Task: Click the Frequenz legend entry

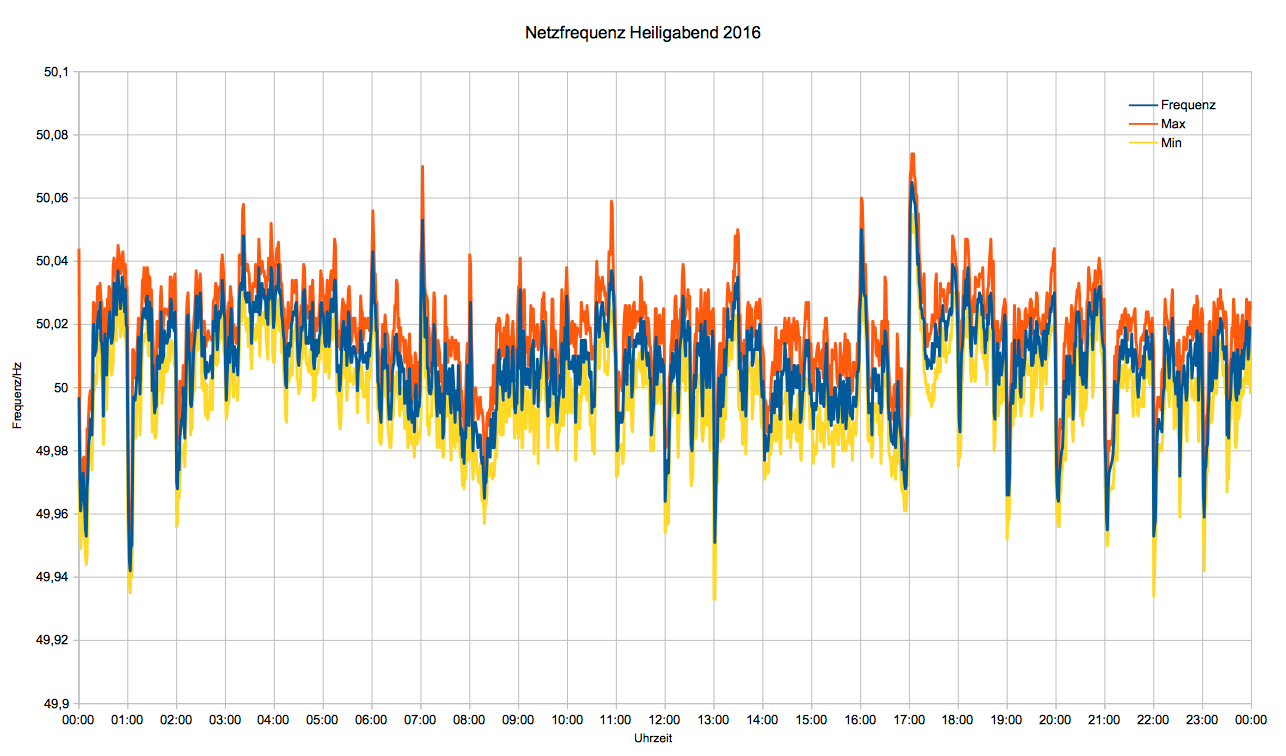Action: [x=1172, y=105]
